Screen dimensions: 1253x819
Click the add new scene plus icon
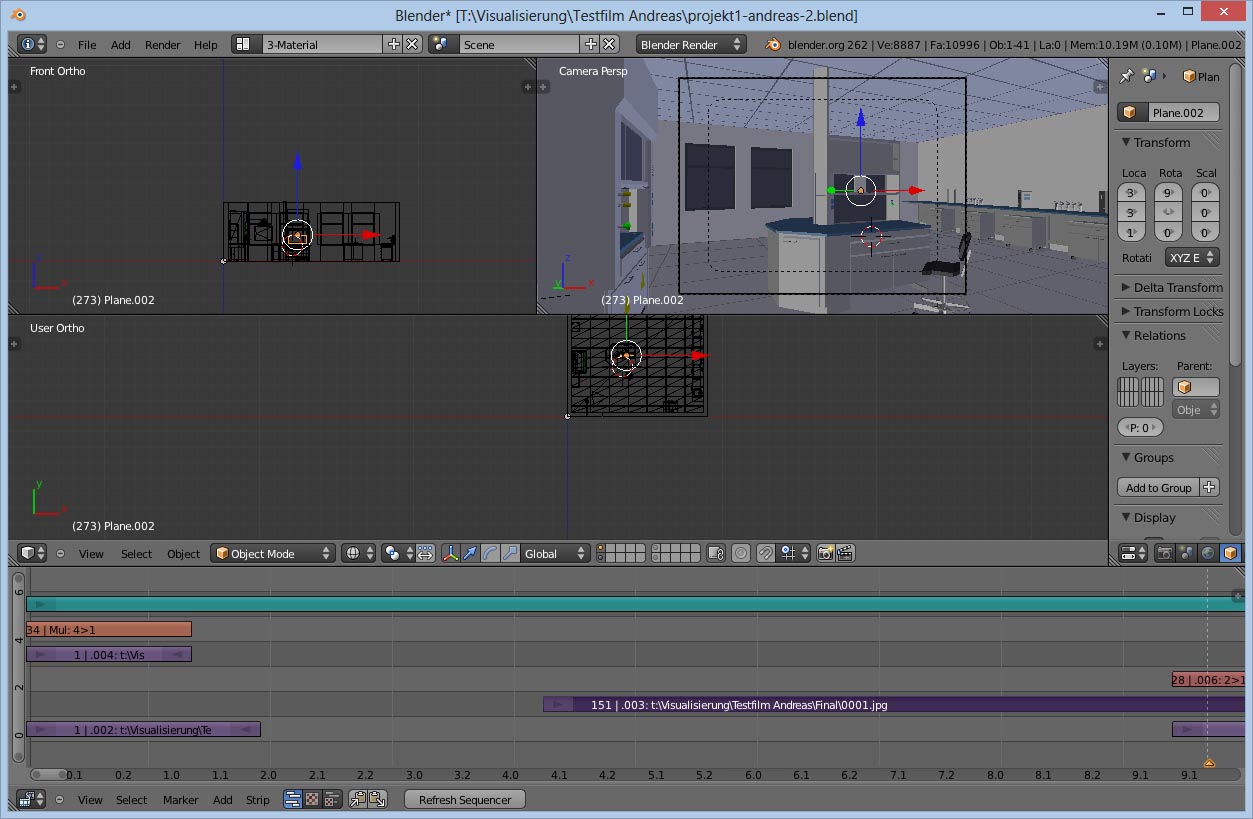point(590,44)
